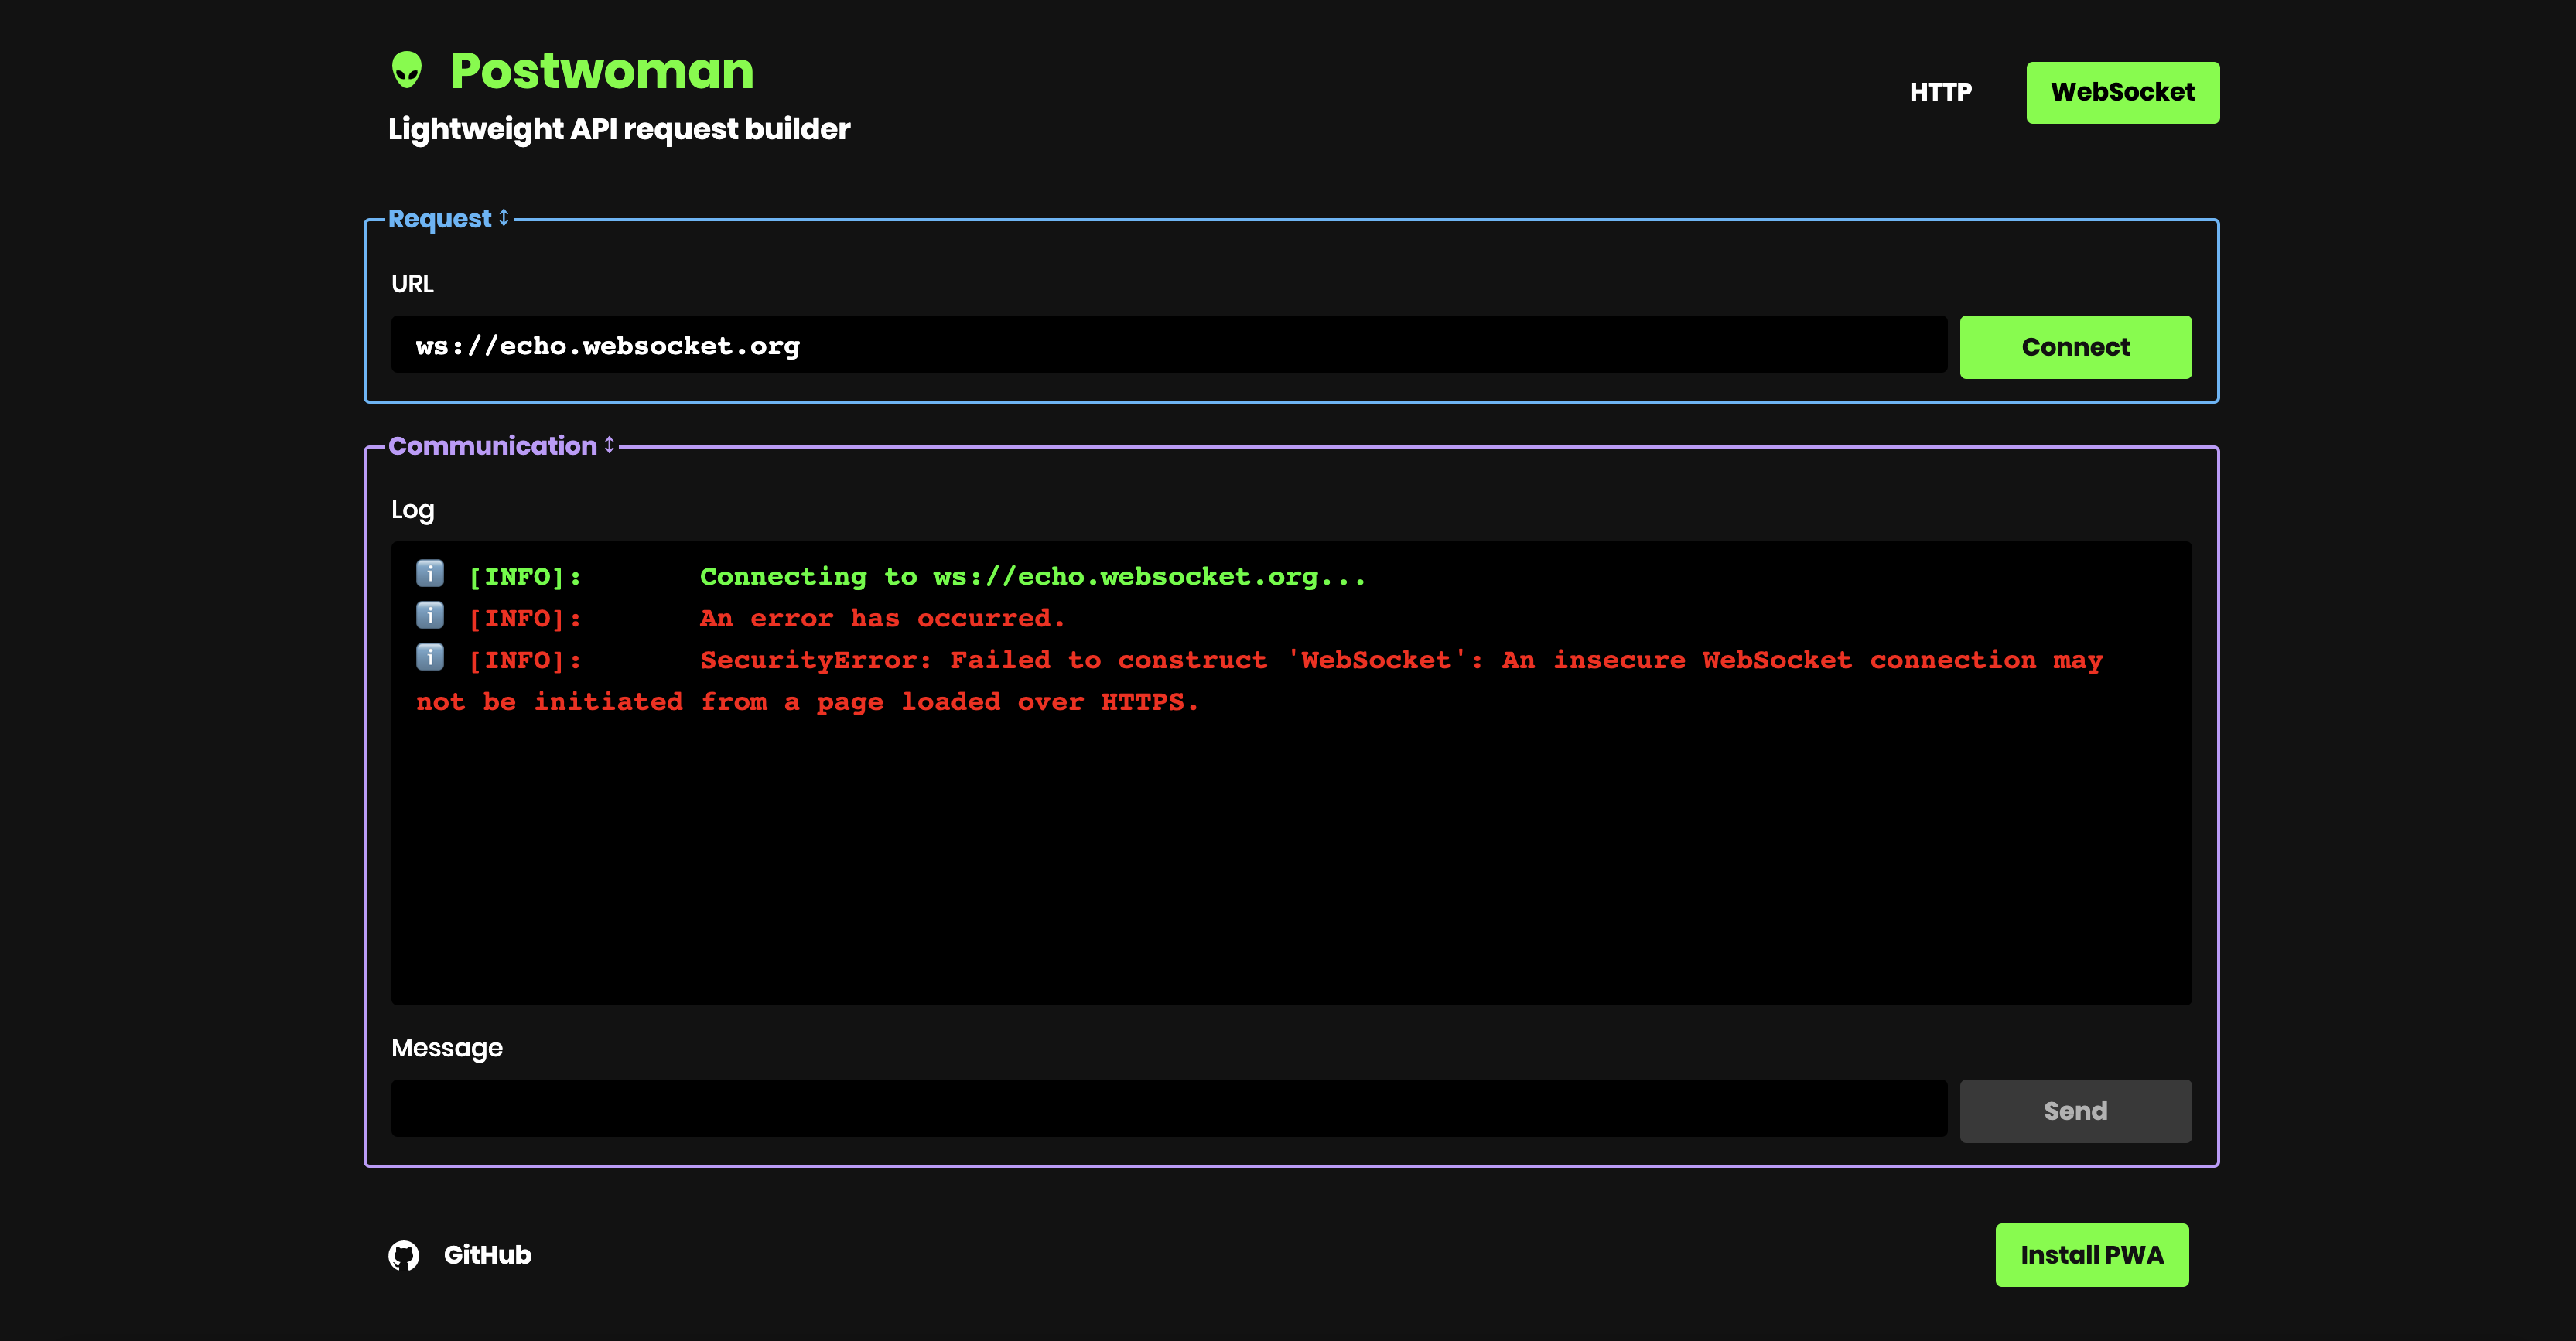Screen dimensions: 2576x1341
Task: Click info icon beside SecurityError log entry
Action: [x=430, y=657]
